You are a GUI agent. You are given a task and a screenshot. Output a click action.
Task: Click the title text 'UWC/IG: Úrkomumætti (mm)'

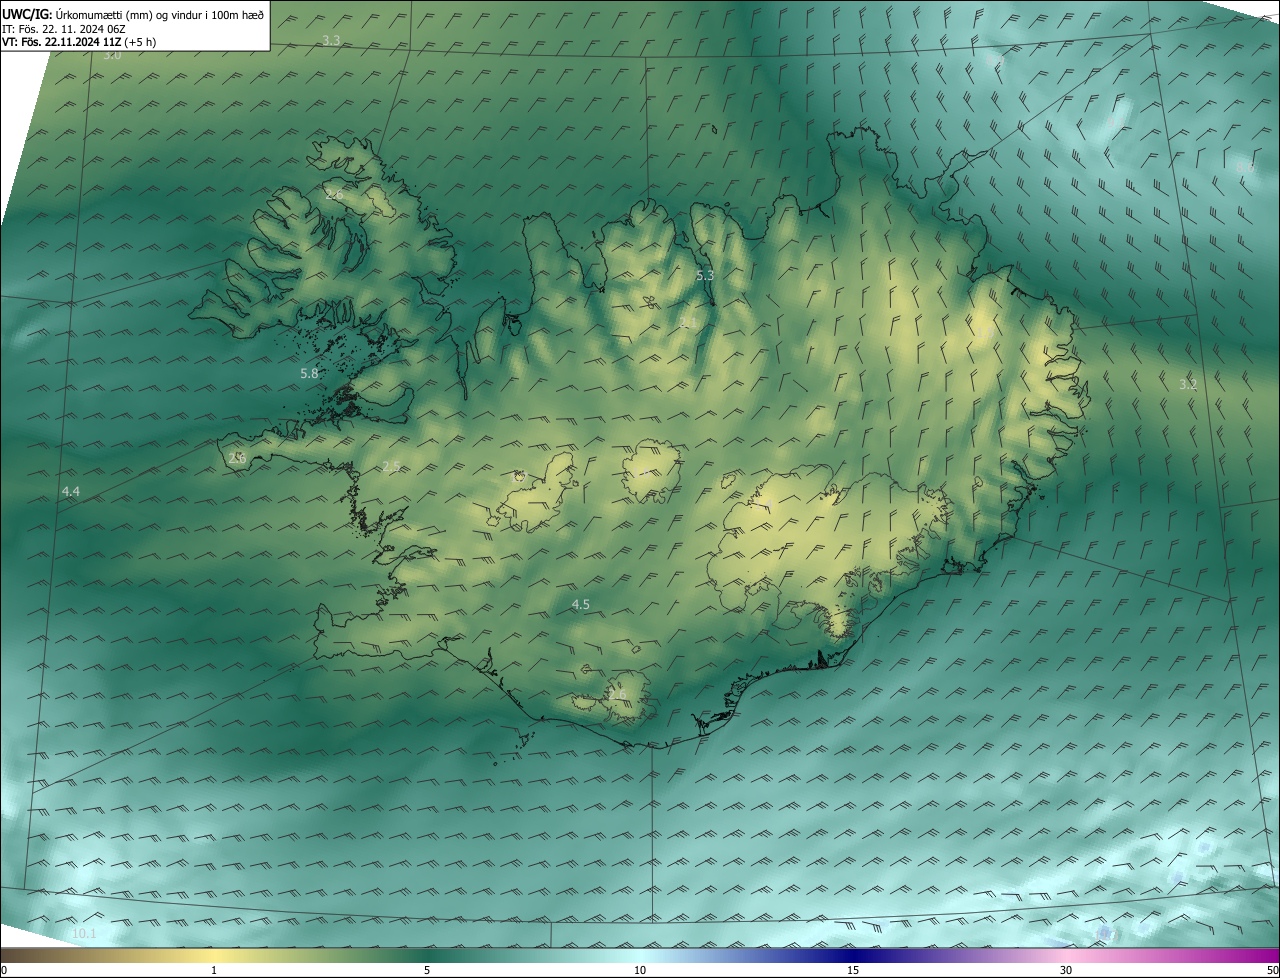click(77, 14)
